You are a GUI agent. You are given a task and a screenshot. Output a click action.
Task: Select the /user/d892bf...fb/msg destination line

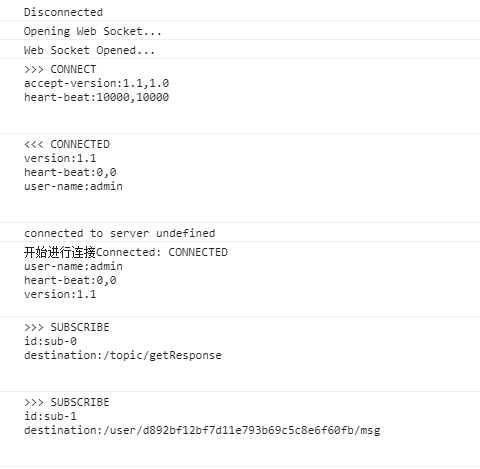click(202, 430)
